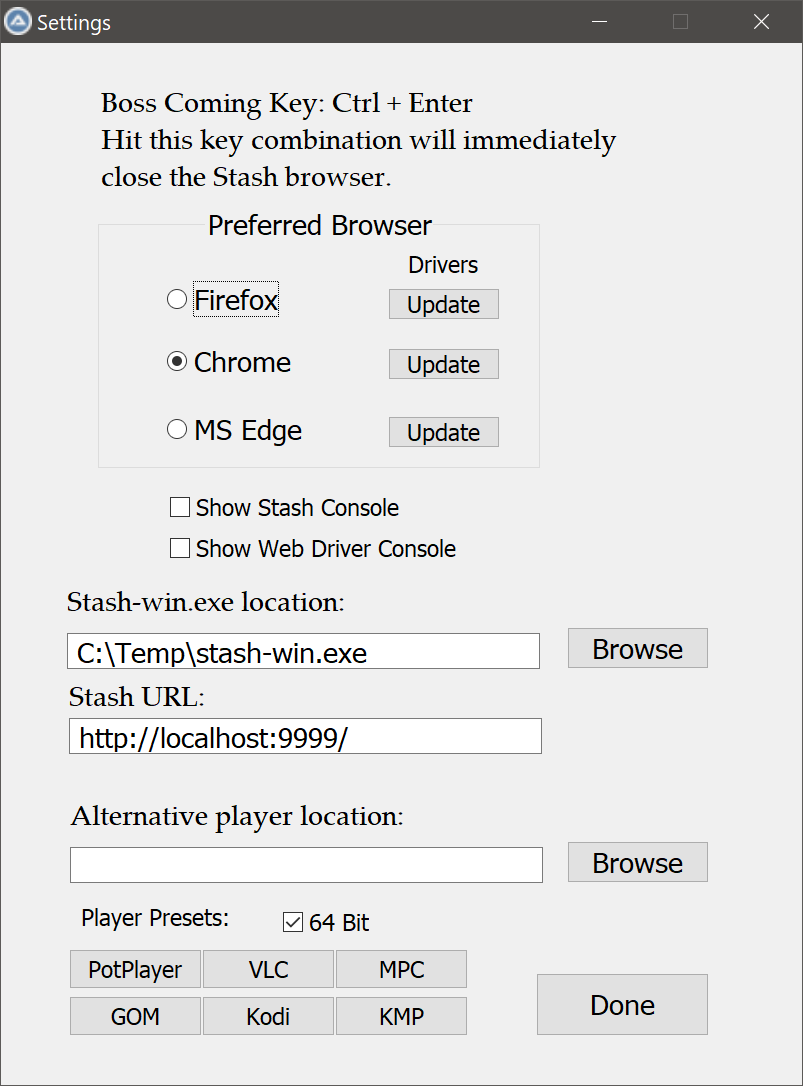Screen dimensions: 803x1086
Task: Update the MS Edge driver
Action: click(443, 432)
